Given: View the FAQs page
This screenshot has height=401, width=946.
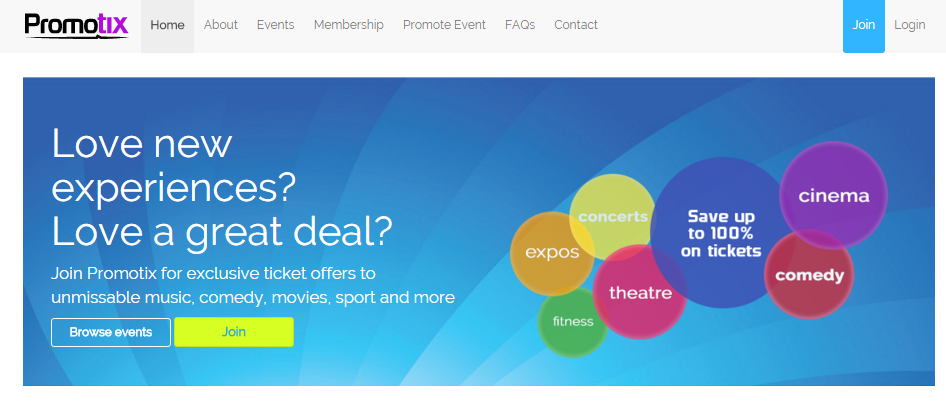Looking at the screenshot, I should click(x=520, y=25).
